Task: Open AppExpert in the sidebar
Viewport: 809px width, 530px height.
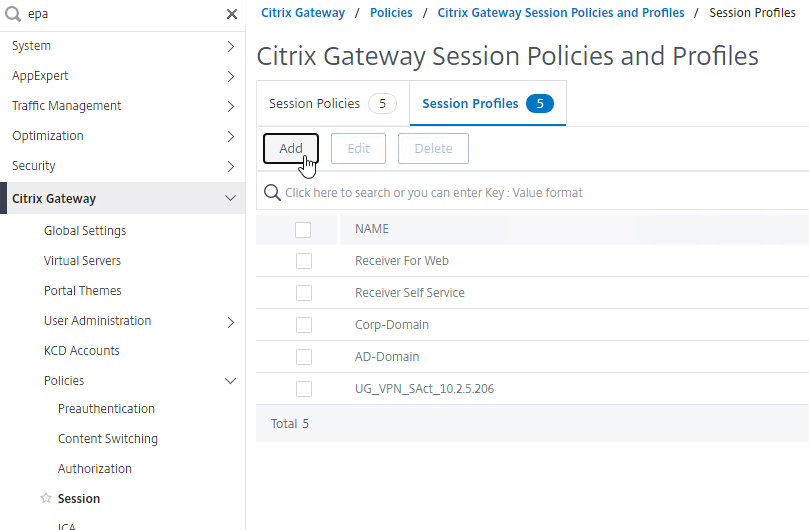Action: [x=40, y=76]
